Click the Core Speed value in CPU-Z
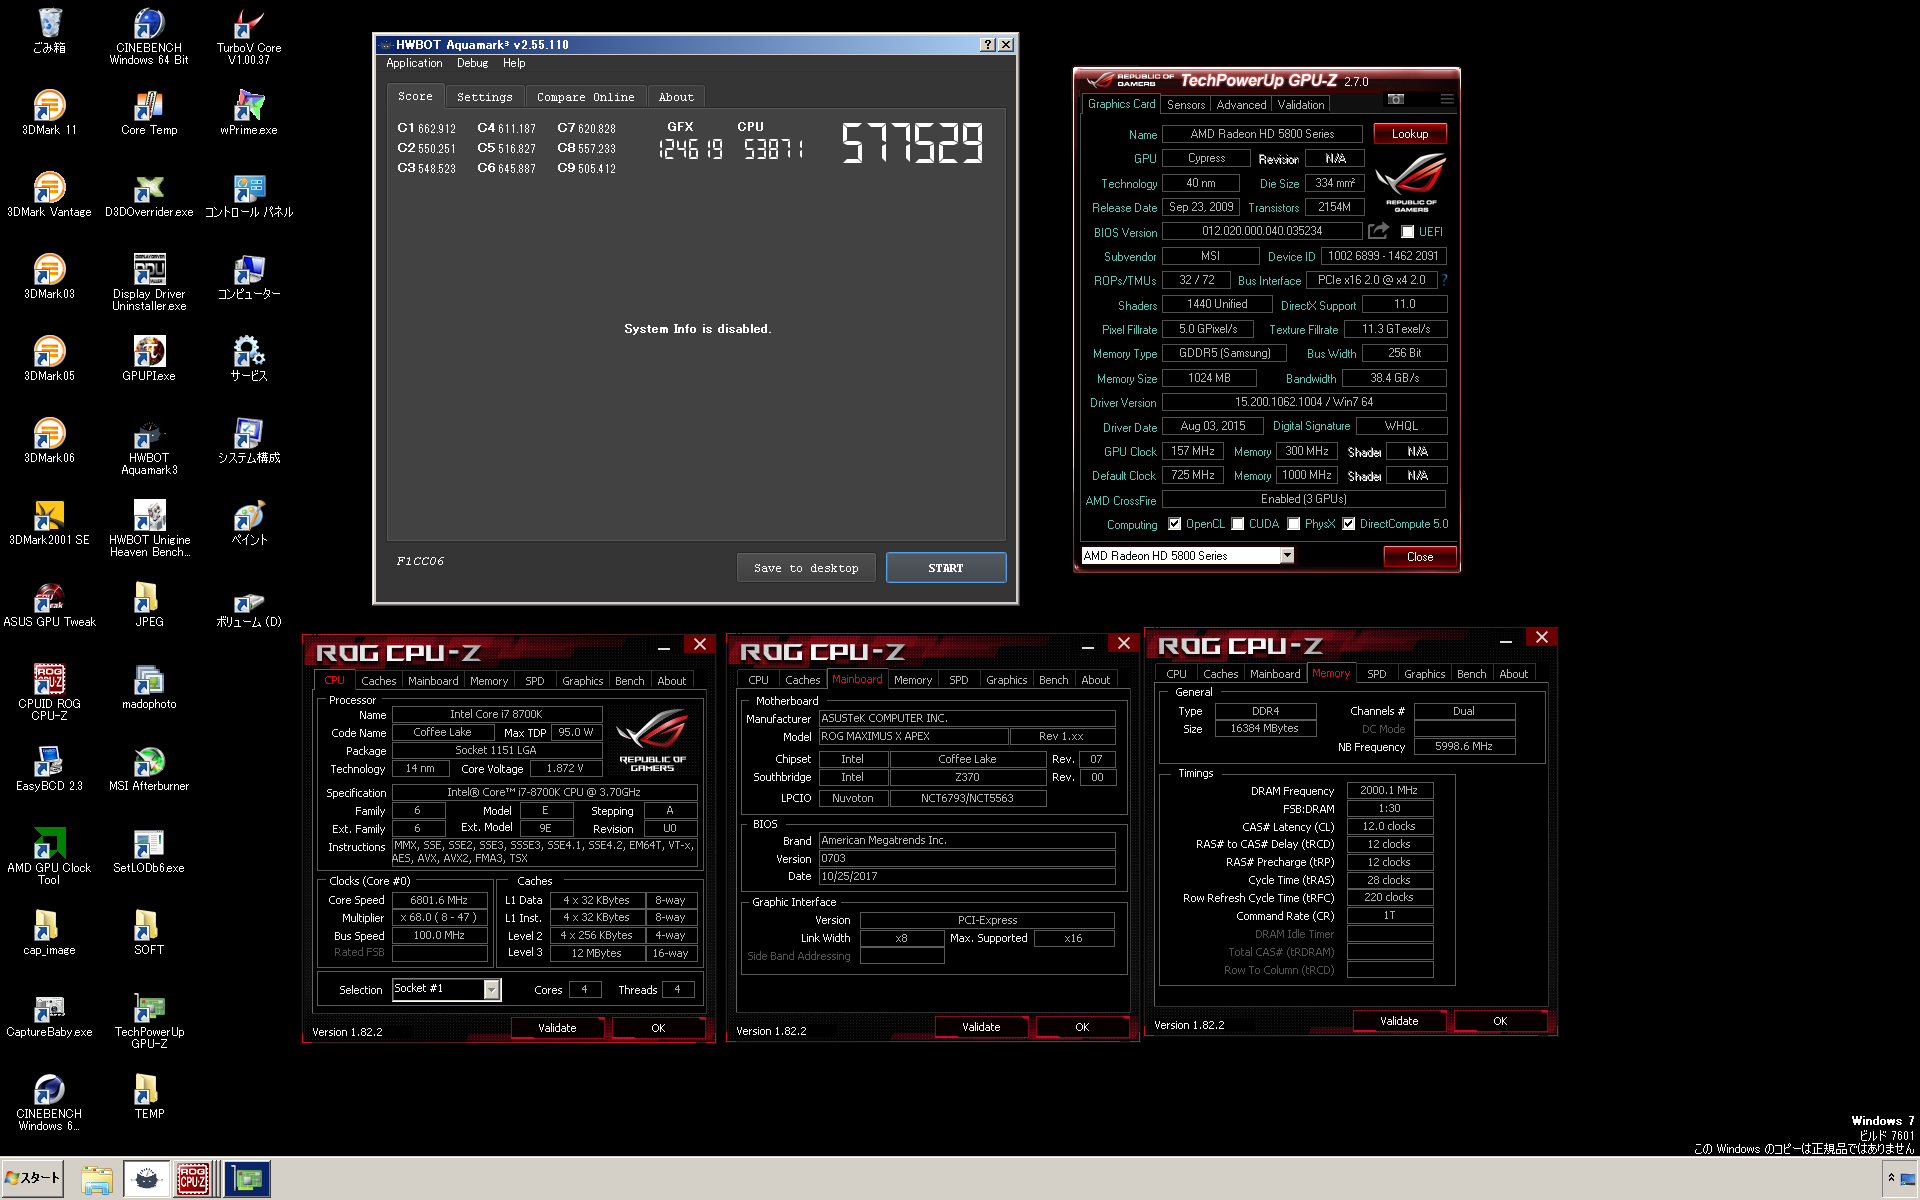This screenshot has height=1200, width=1920. [x=440, y=900]
